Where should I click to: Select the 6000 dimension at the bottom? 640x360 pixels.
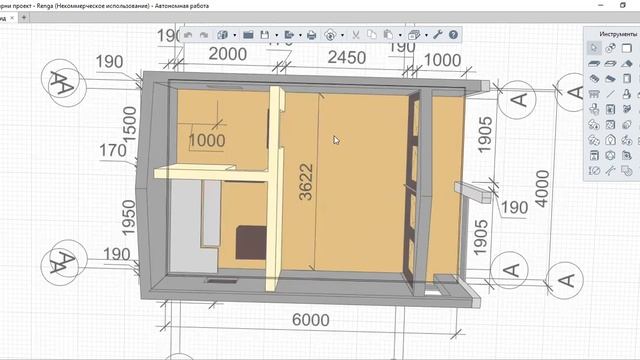pyautogui.click(x=311, y=320)
